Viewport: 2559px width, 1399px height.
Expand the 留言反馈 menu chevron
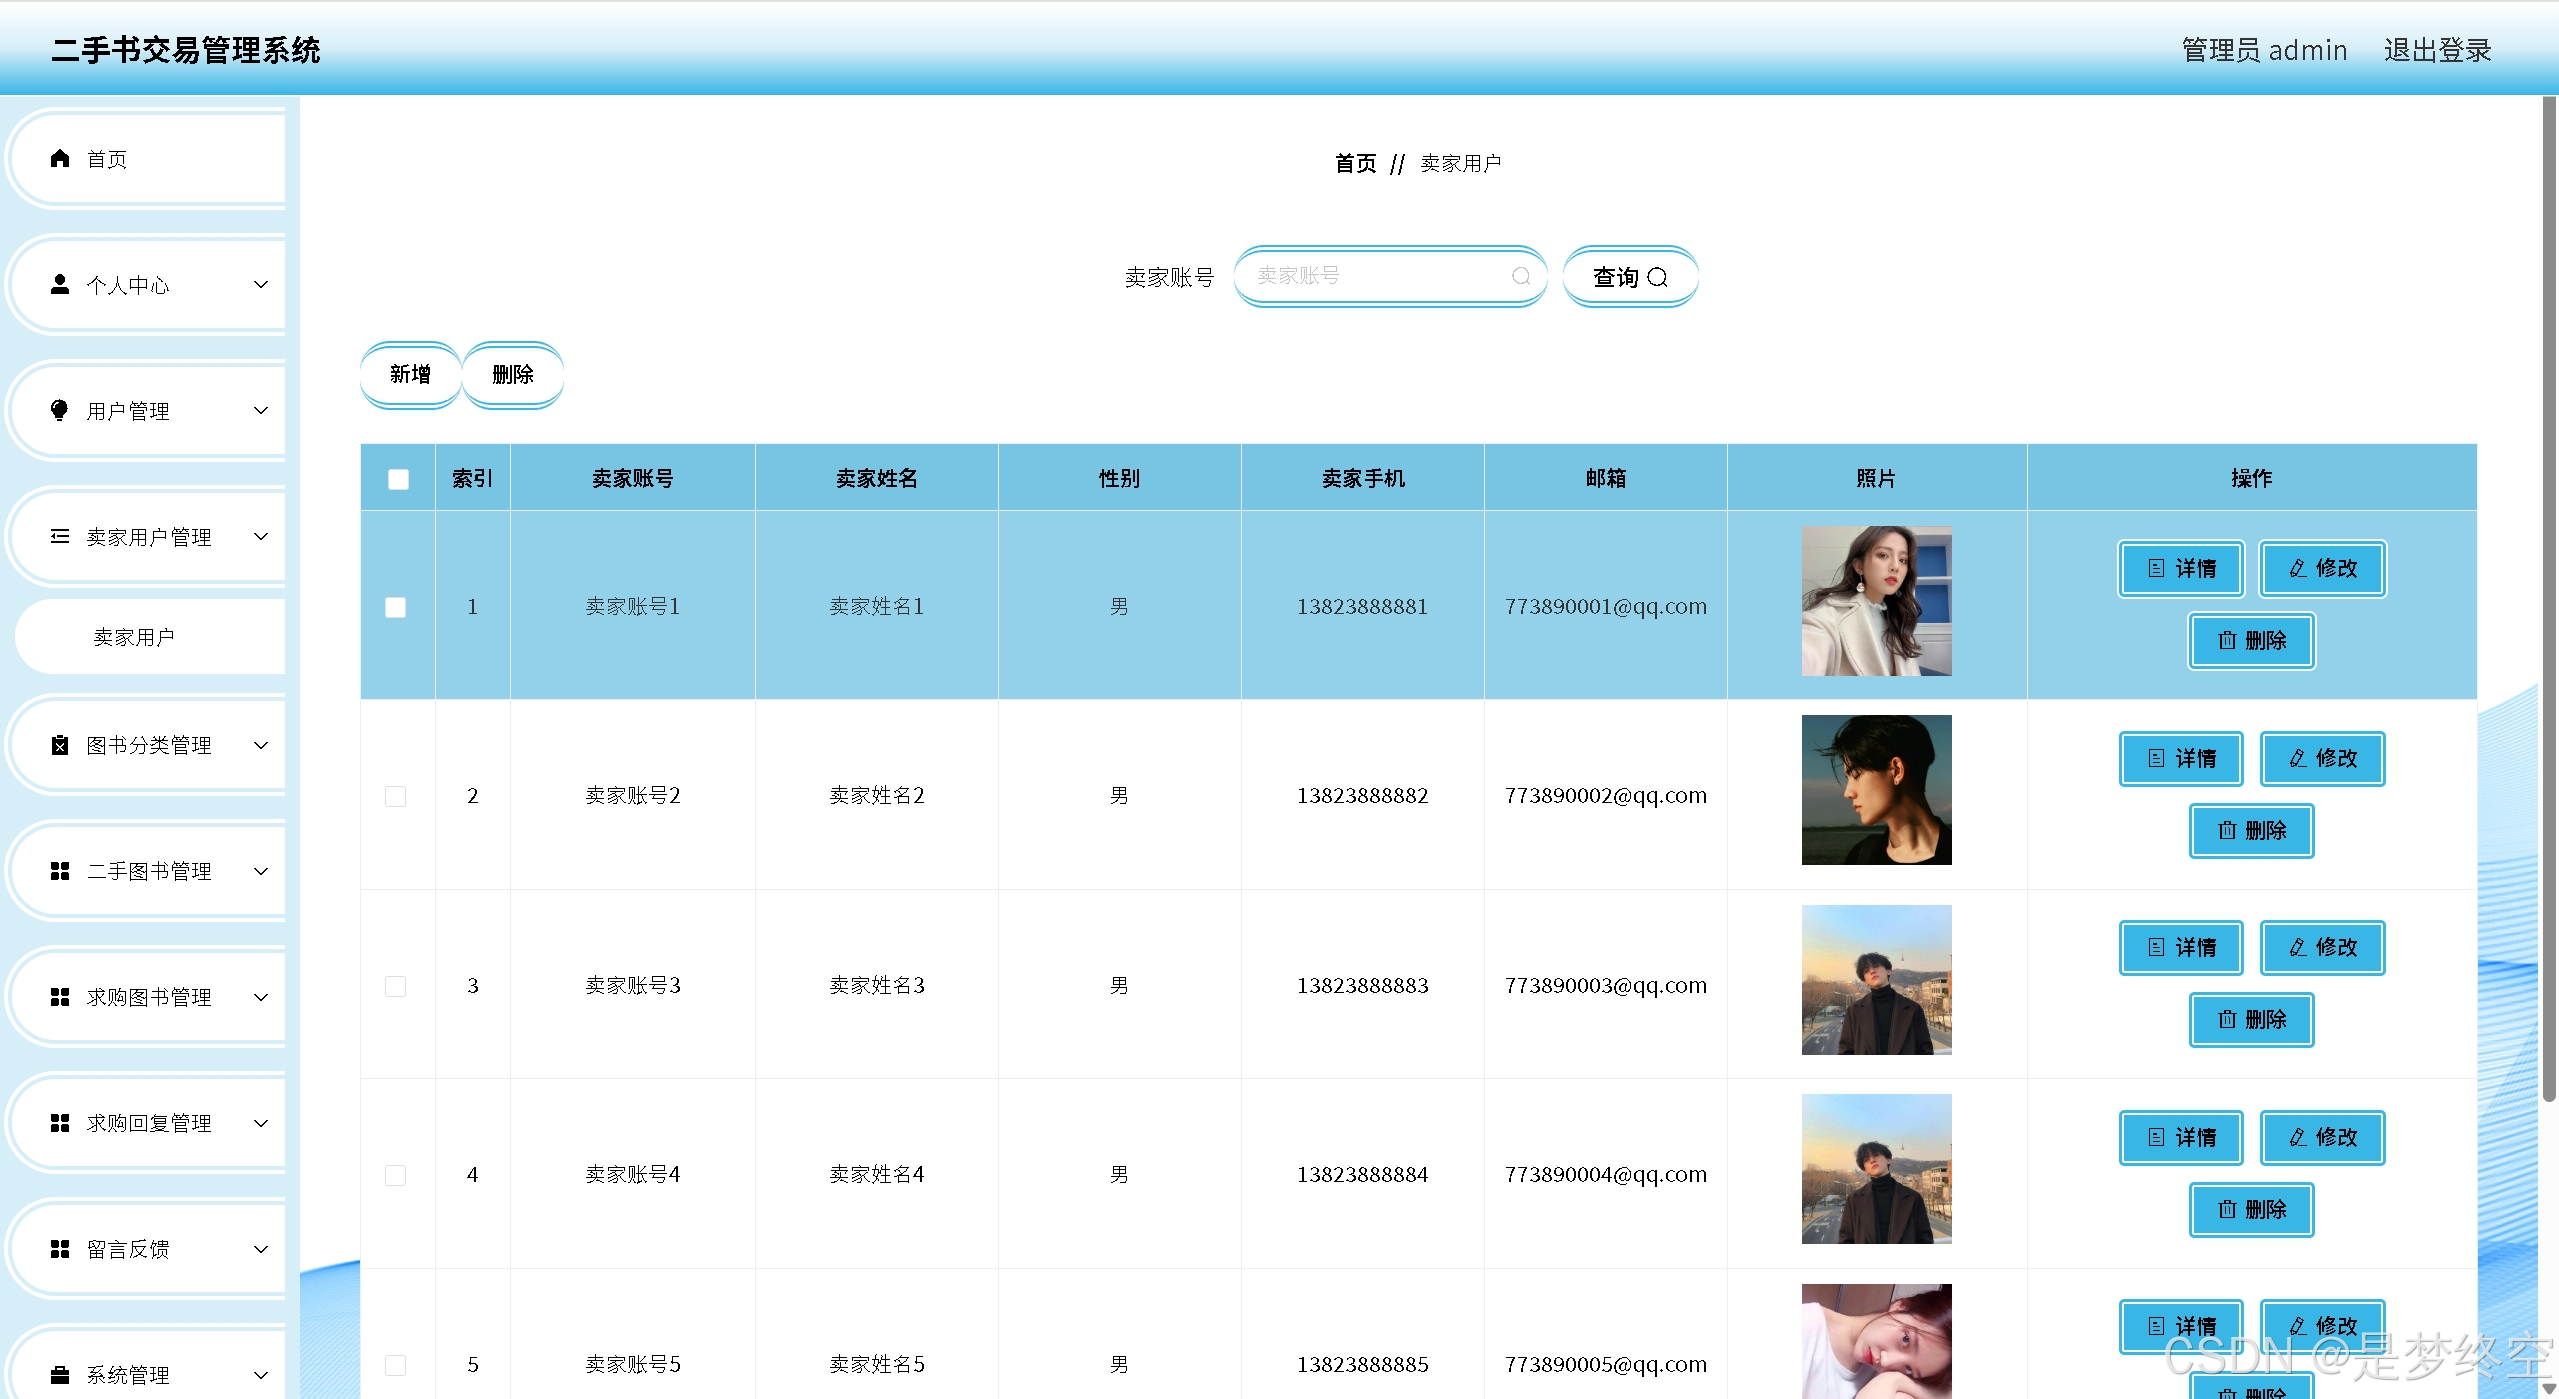click(x=261, y=1249)
